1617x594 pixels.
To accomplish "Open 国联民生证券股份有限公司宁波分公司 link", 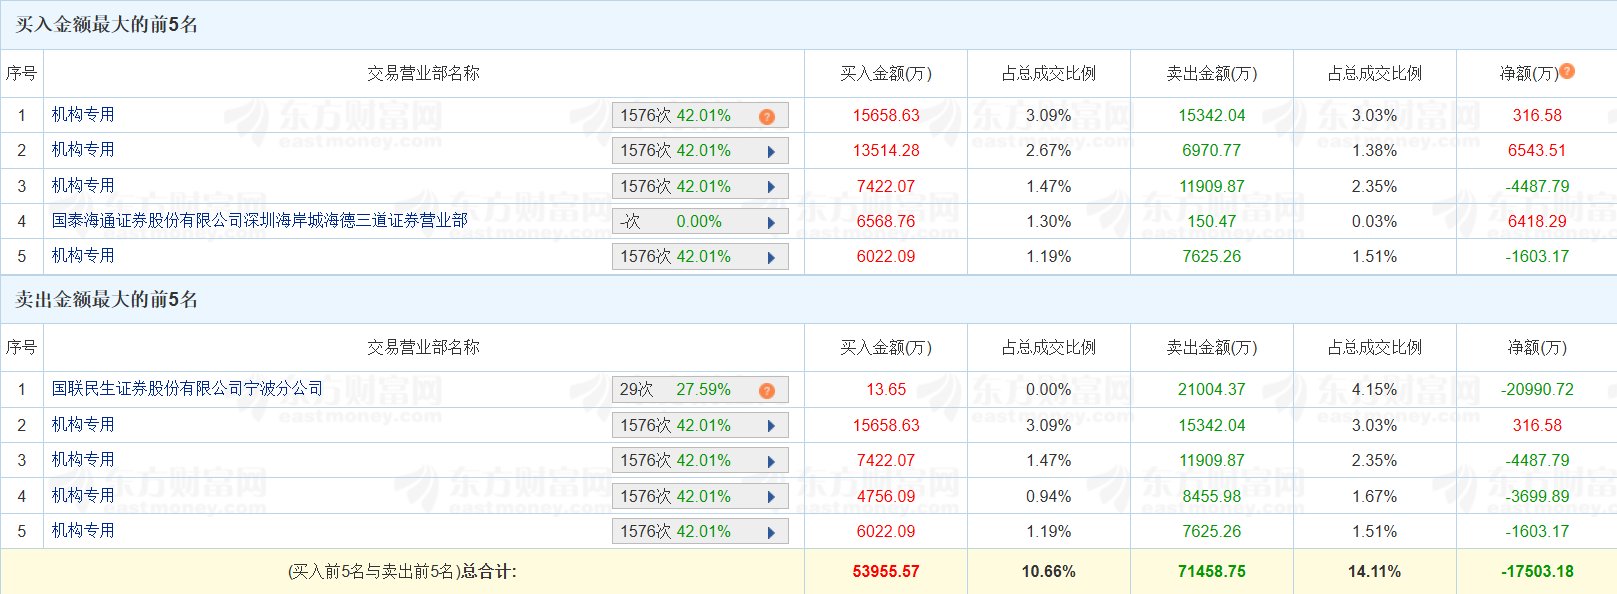I will [x=187, y=388].
